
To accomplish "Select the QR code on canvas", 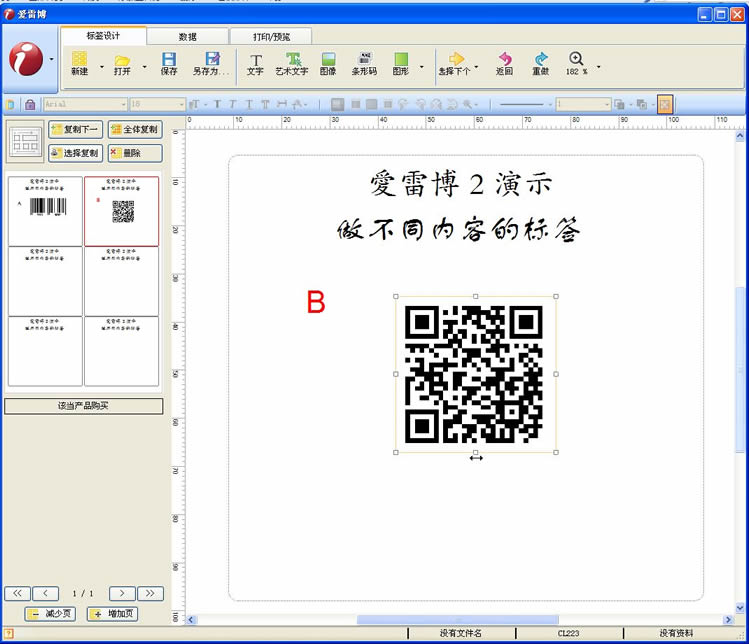I will [x=474, y=375].
